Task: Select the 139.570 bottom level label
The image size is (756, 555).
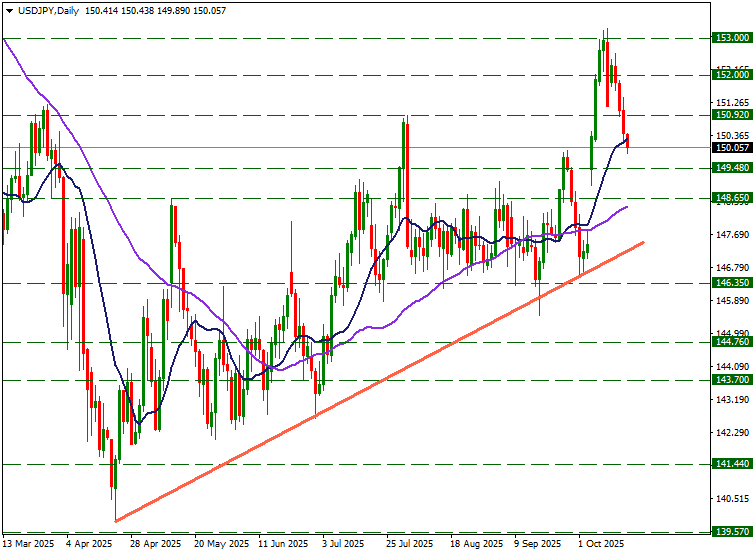Action: 732,533
